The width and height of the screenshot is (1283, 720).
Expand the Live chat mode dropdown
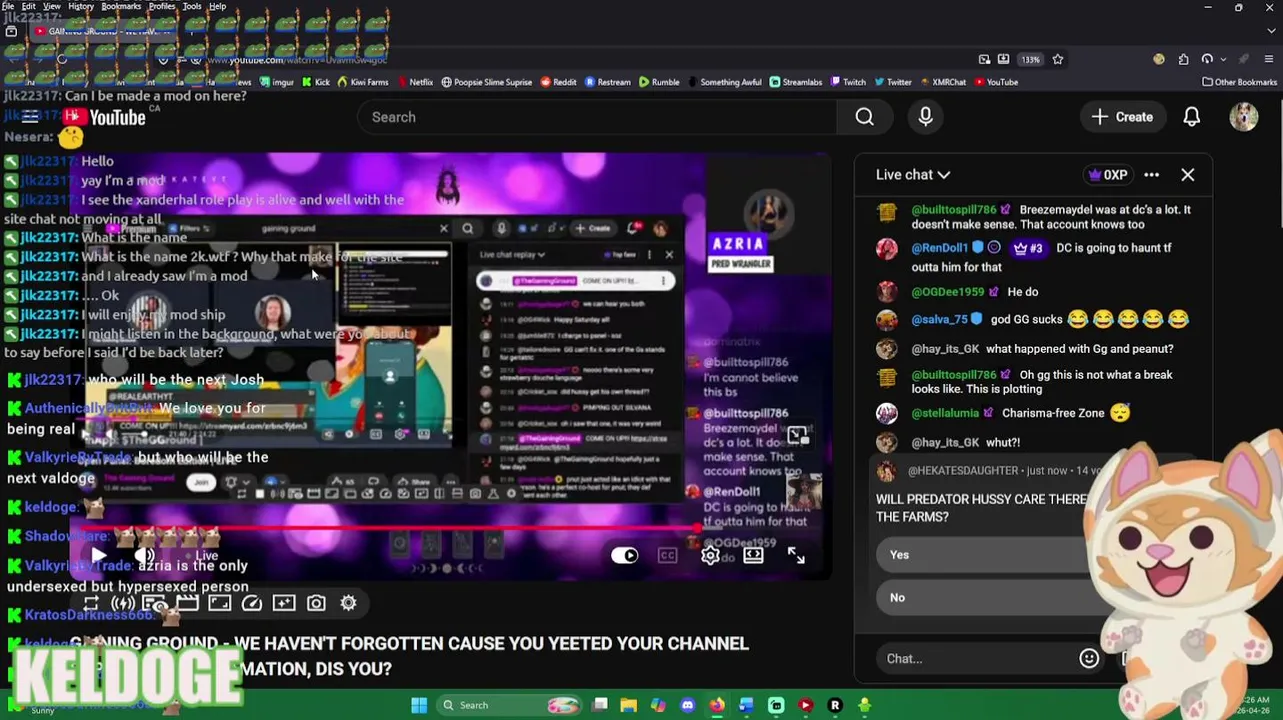pyautogui.click(x=912, y=175)
